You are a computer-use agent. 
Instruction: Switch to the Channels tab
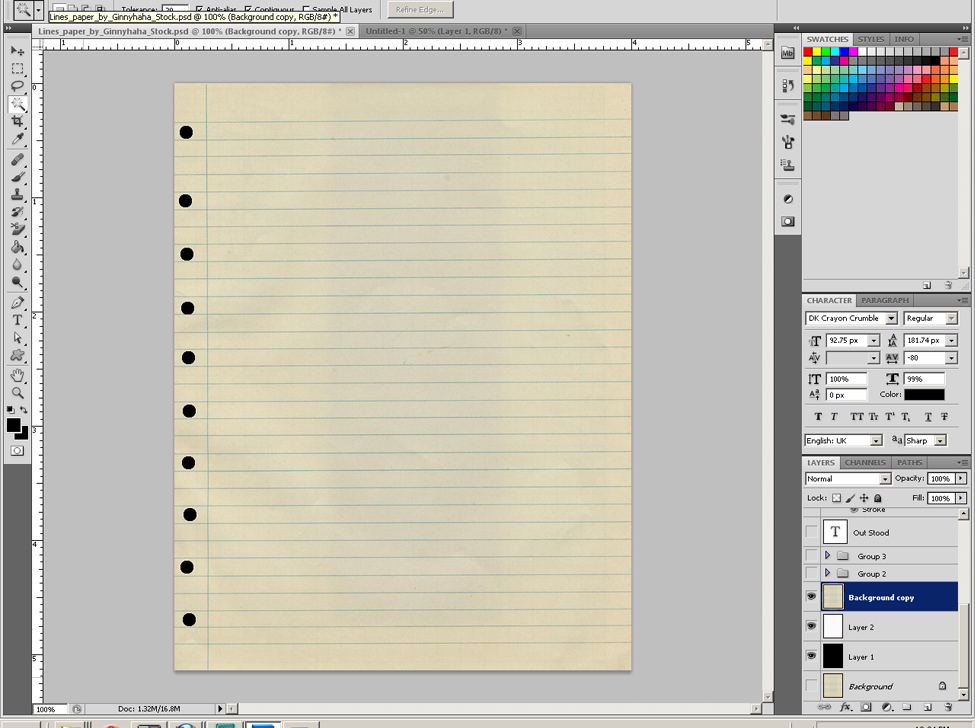coord(864,462)
